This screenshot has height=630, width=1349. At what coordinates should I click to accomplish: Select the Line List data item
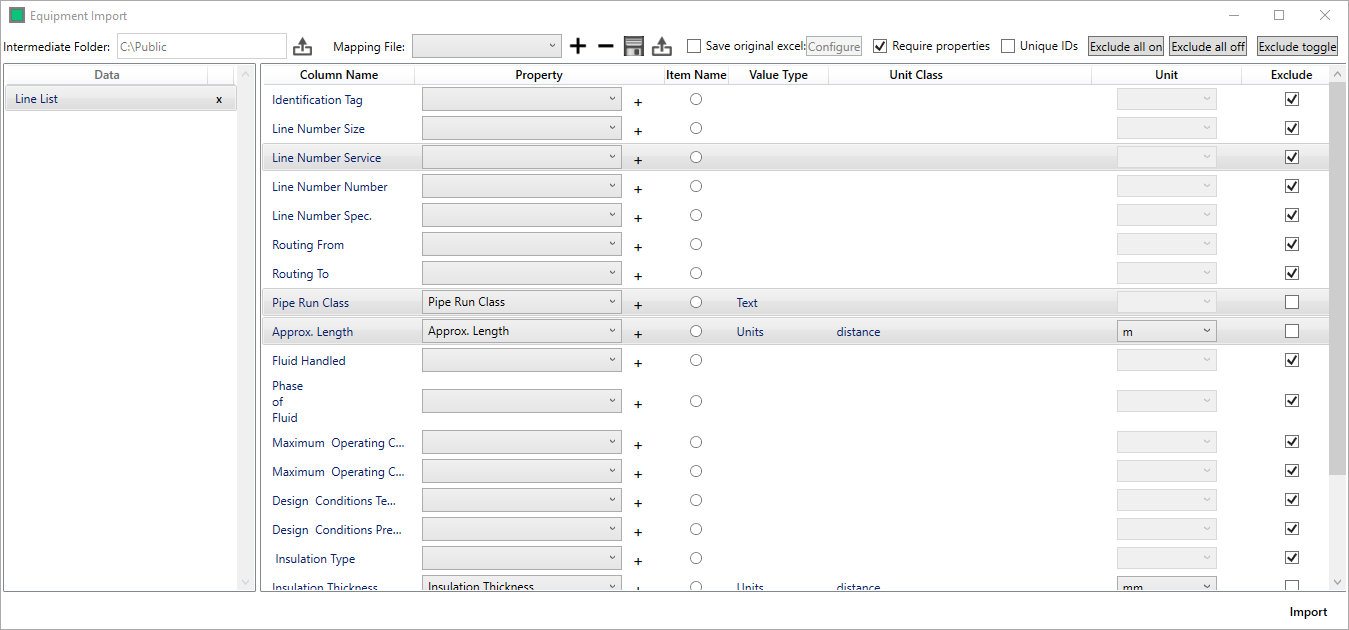(x=110, y=99)
